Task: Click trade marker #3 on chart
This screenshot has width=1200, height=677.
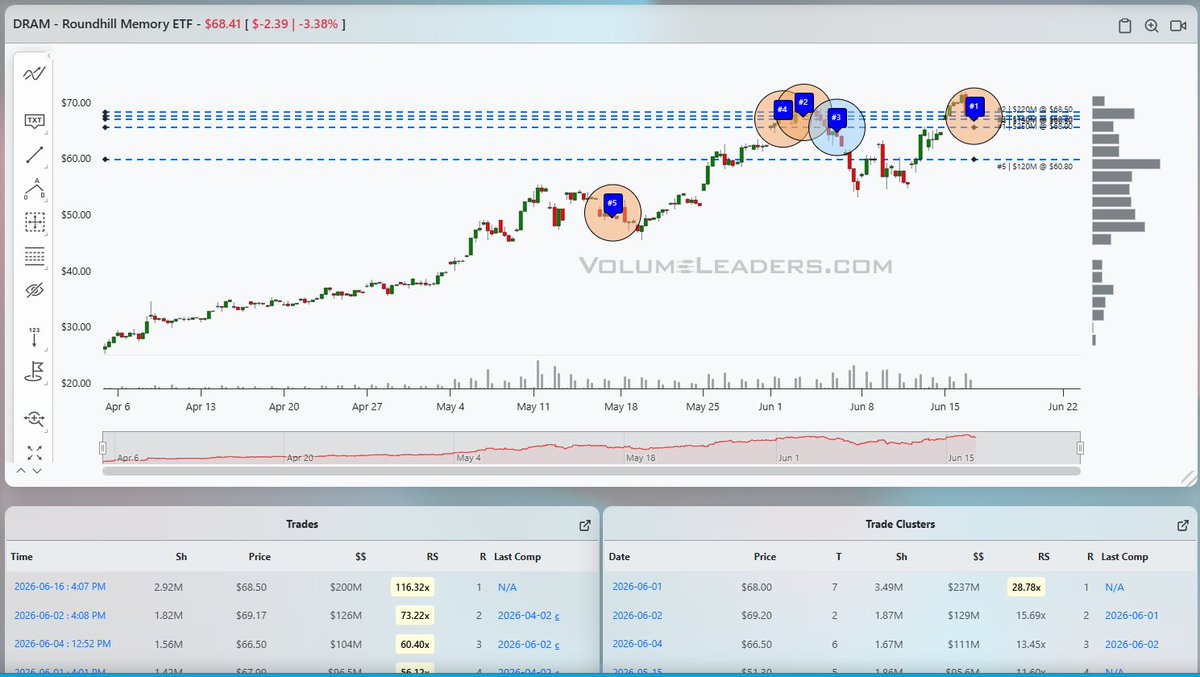Action: pyautogui.click(x=837, y=120)
